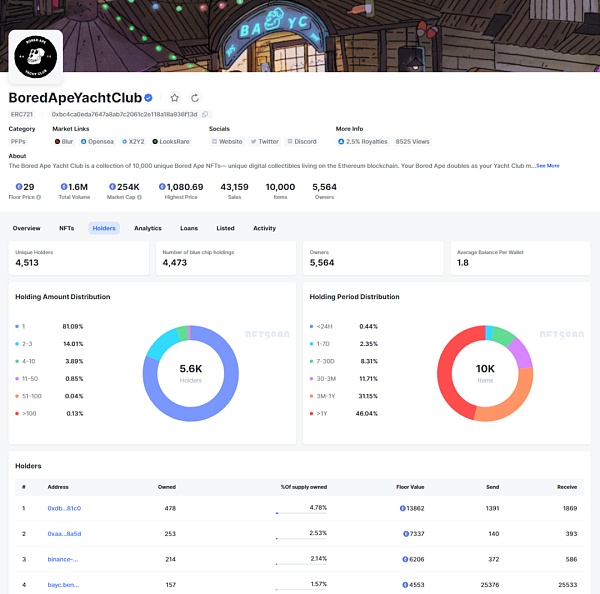Open the LooksRare market link

coord(173,141)
